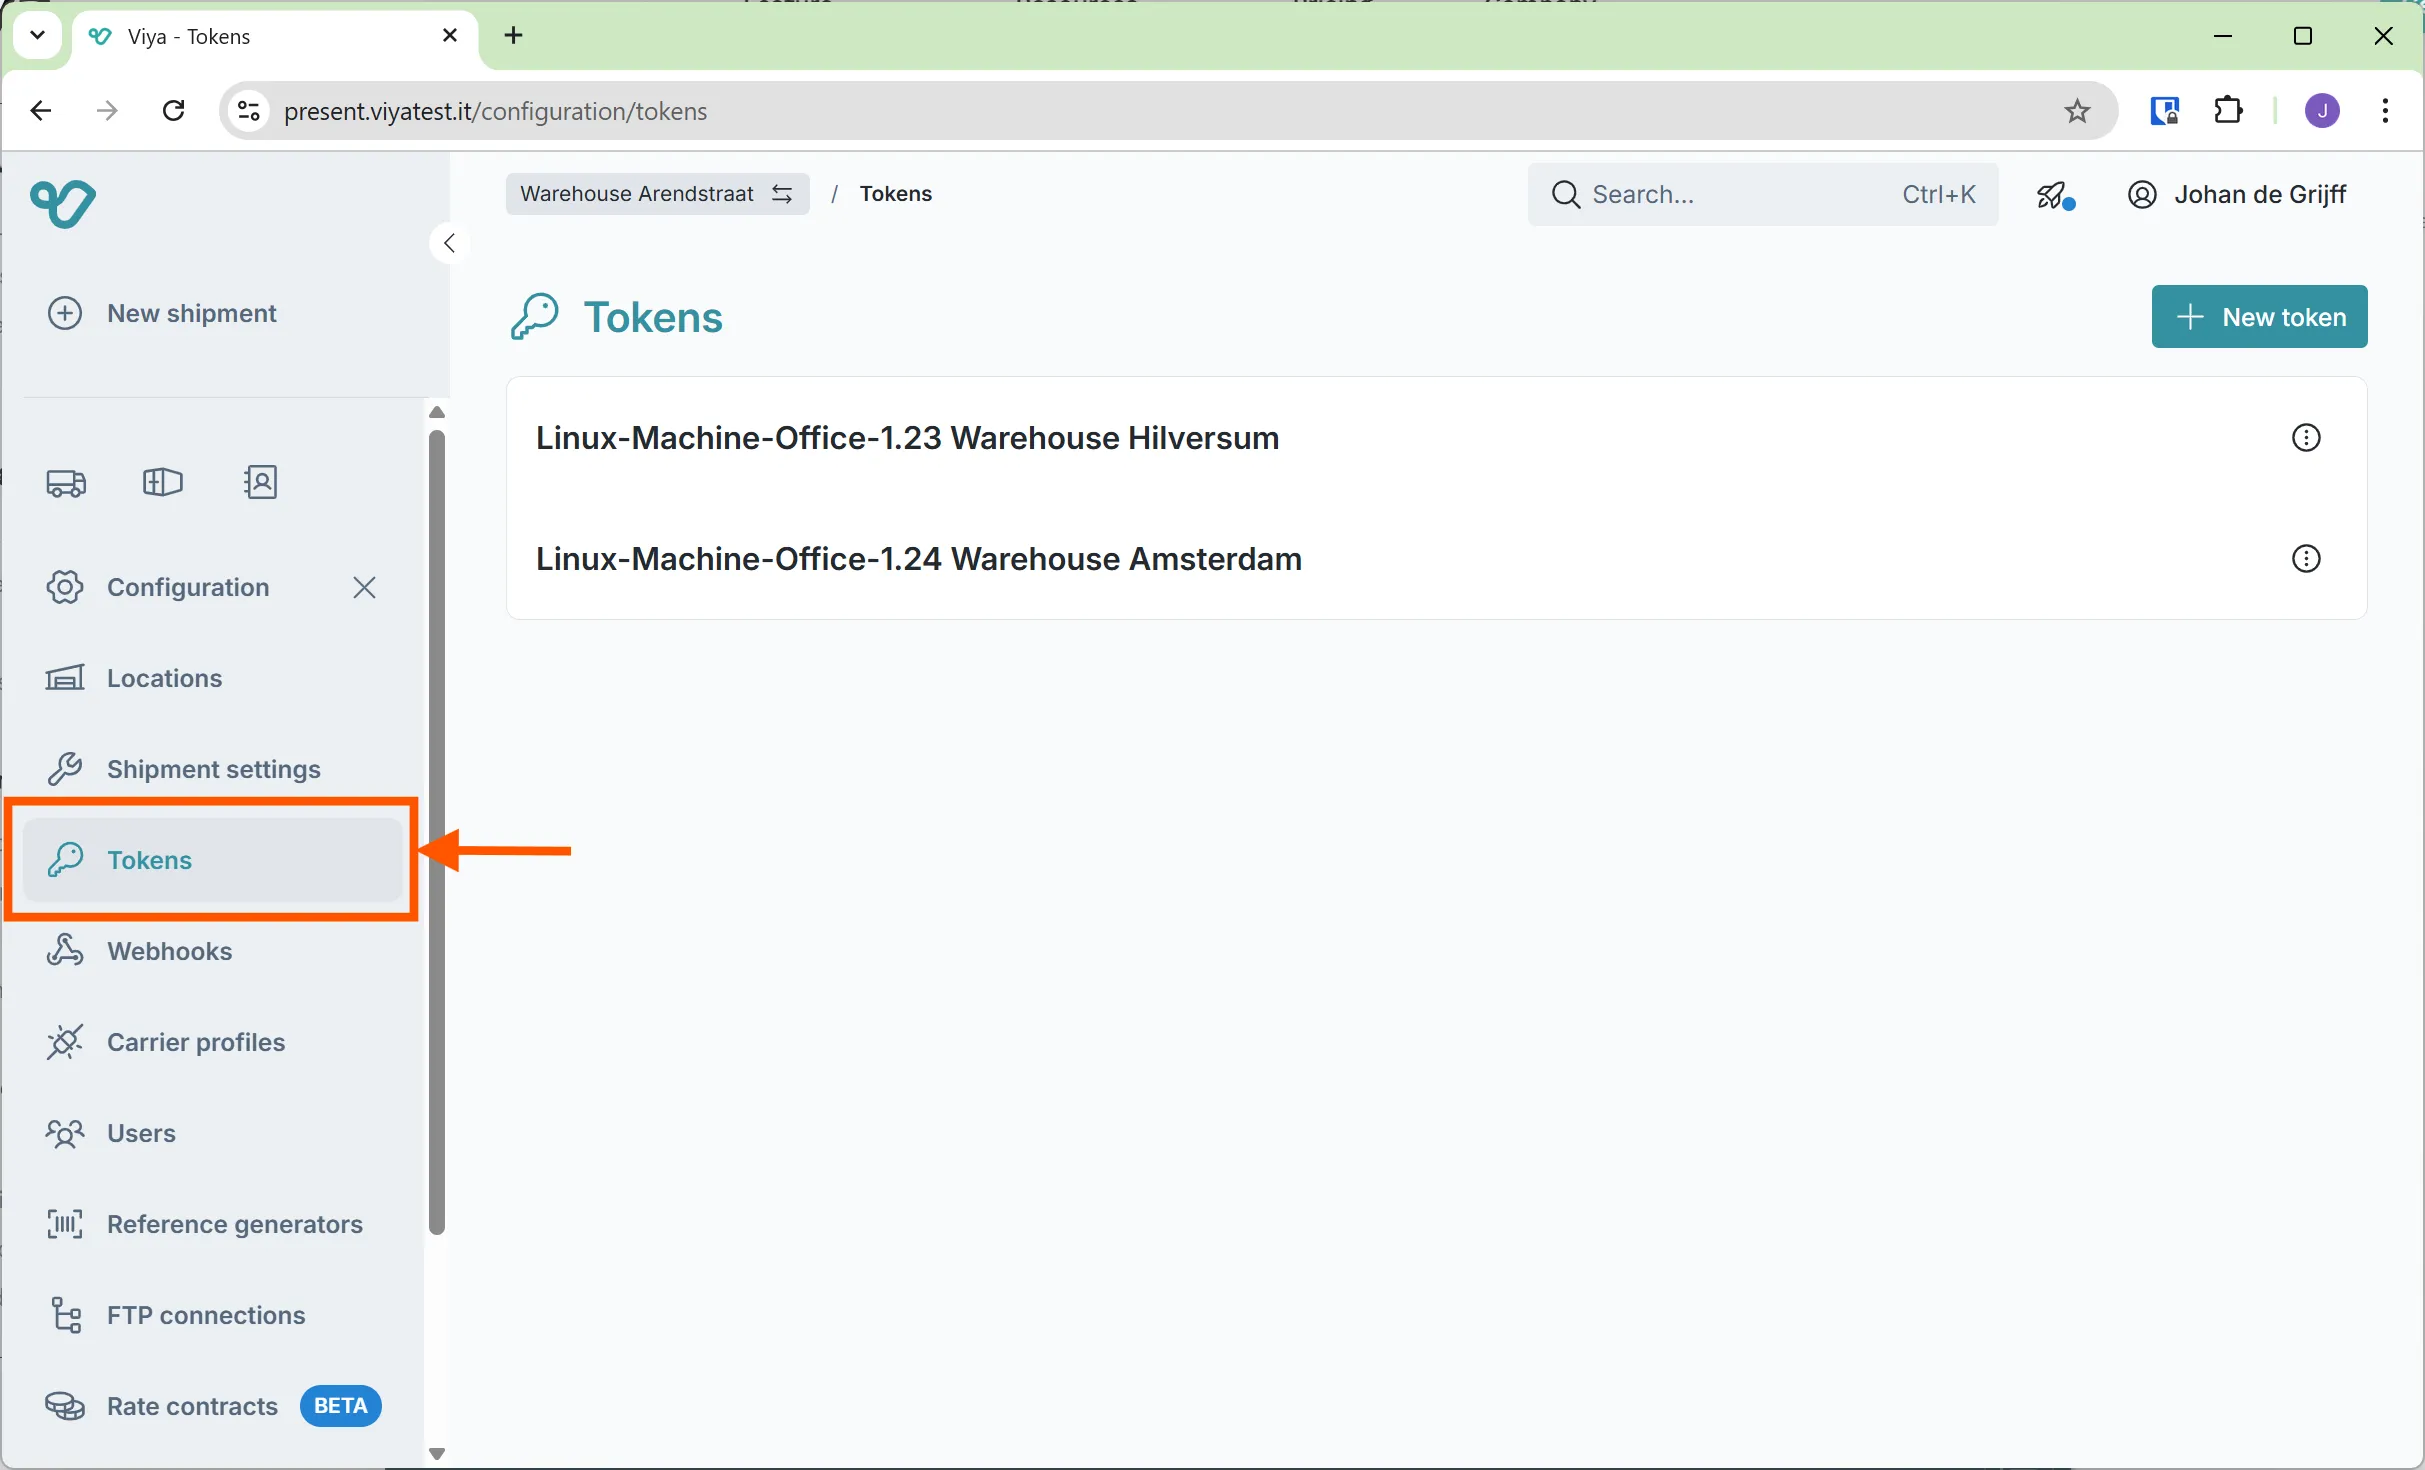Open the Rate contracts BETA page
This screenshot has height=1470, width=2425.
[192, 1406]
